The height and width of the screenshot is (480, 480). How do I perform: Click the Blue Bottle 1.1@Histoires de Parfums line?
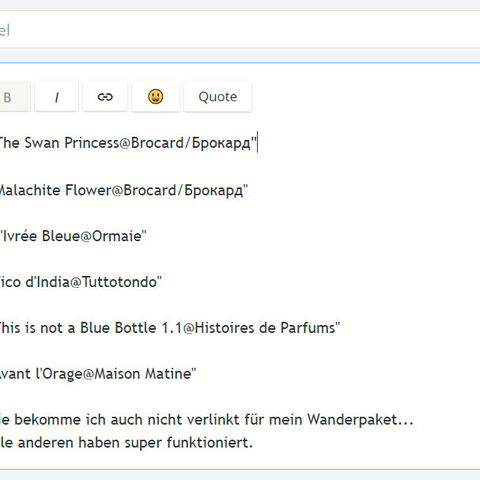coord(169,328)
